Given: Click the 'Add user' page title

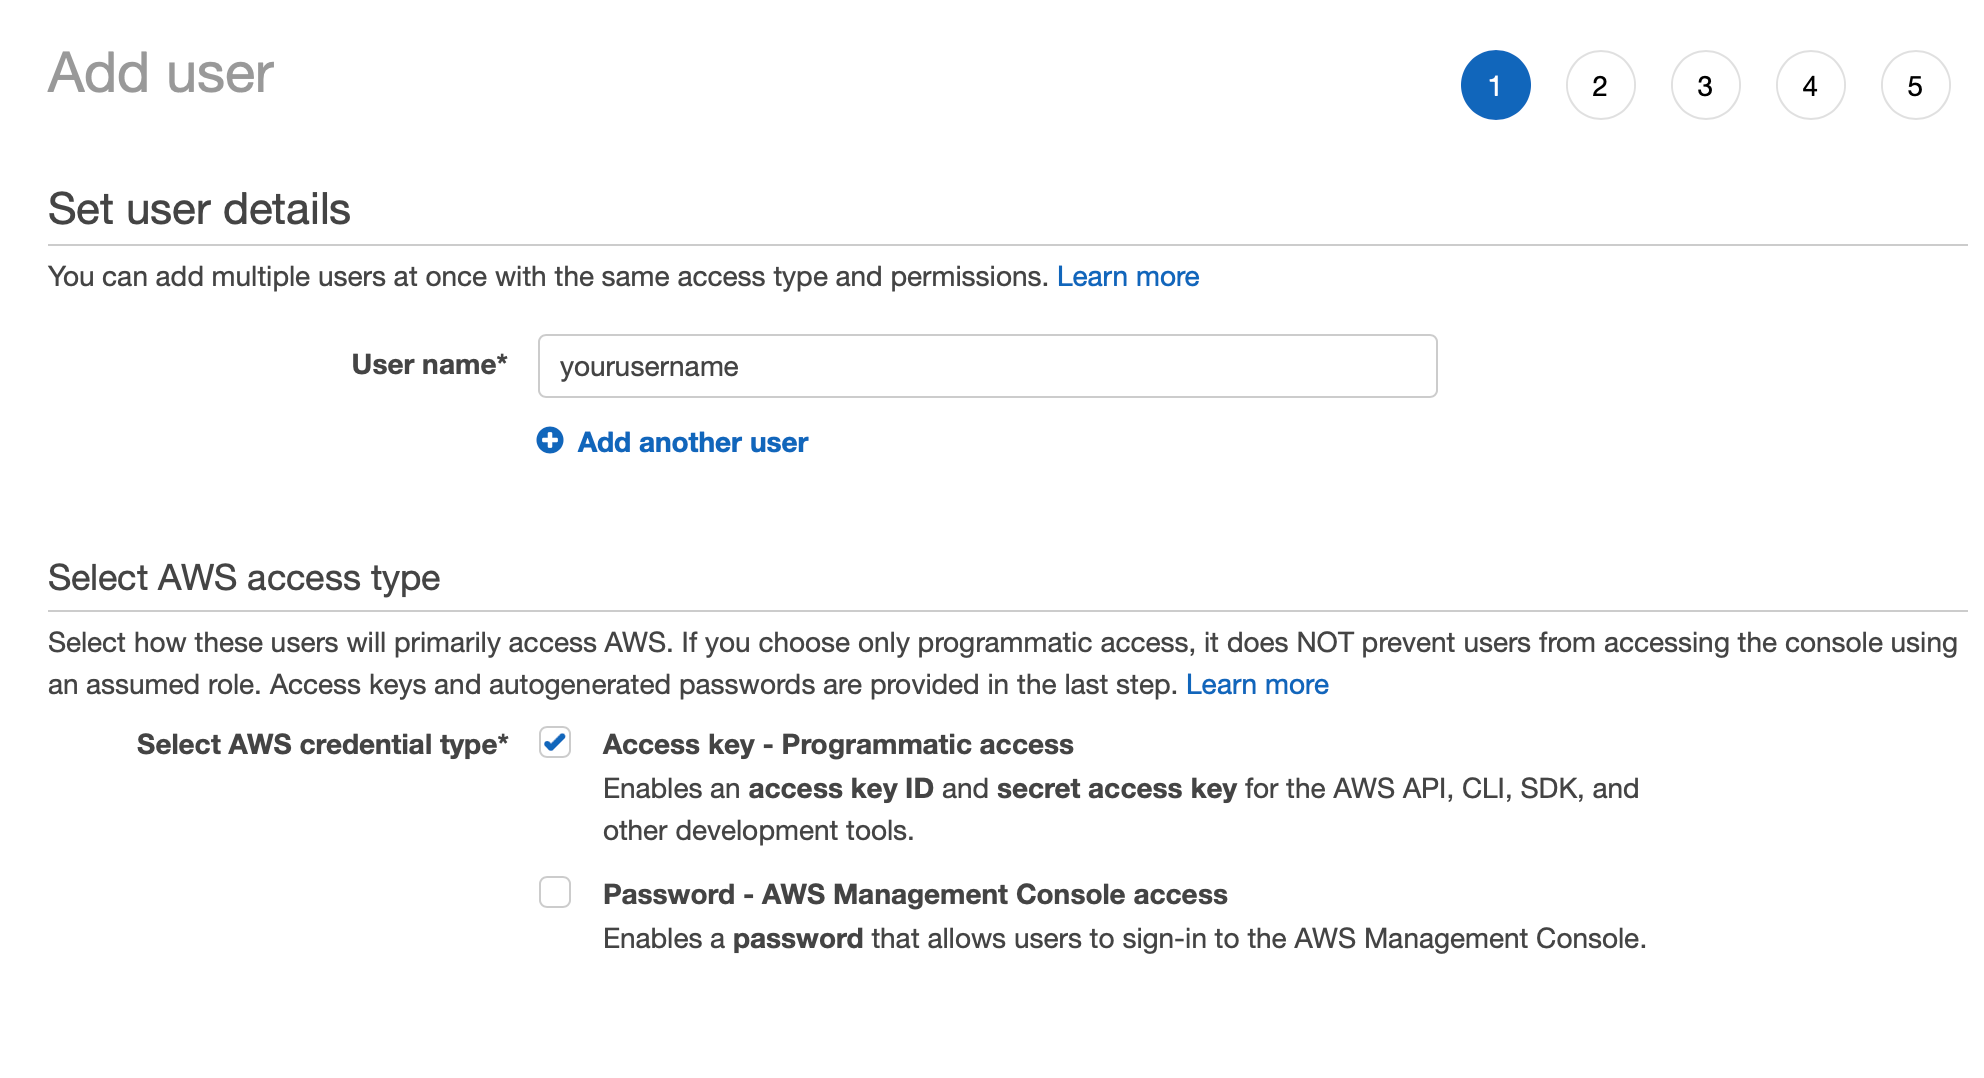Looking at the screenshot, I should pyautogui.click(x=161, y=73).
